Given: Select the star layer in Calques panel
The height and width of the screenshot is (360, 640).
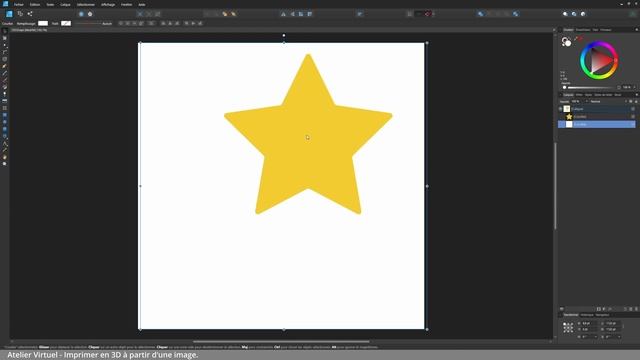Looking at the screenshot, I should point(598,117).
